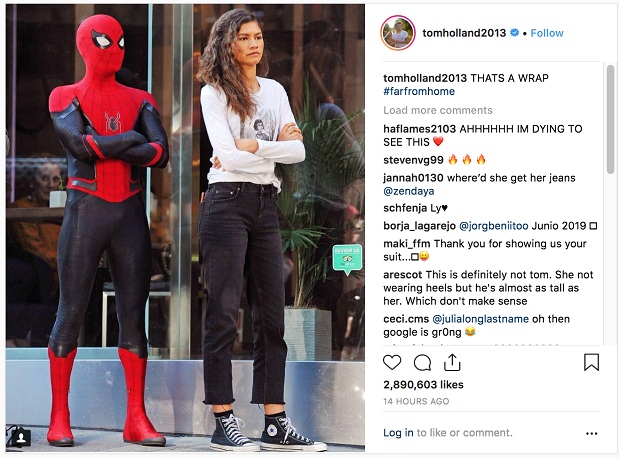
Task: Open the tomholland2013 username in header
Action: tap(464, 33)
